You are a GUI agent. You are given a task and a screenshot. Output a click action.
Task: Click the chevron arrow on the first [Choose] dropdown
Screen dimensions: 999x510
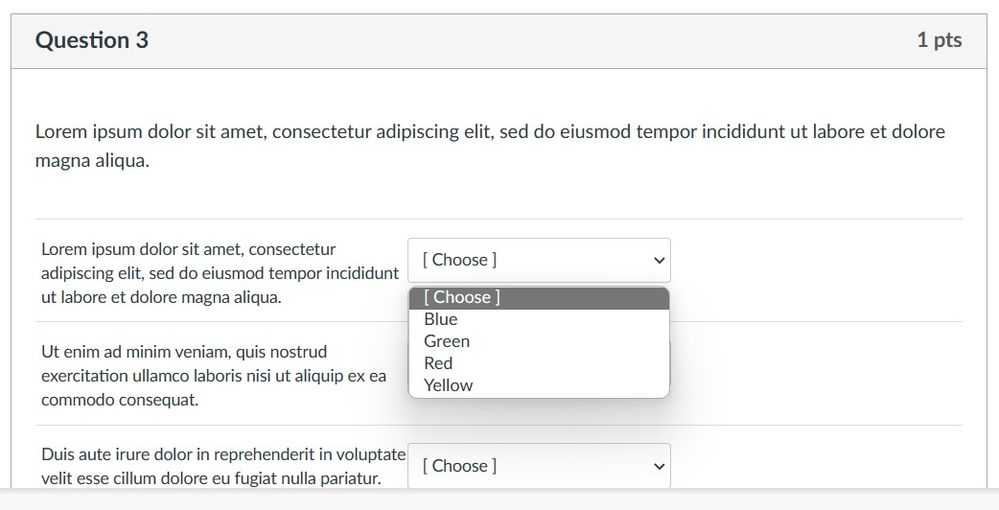click(x=658, y=260)
